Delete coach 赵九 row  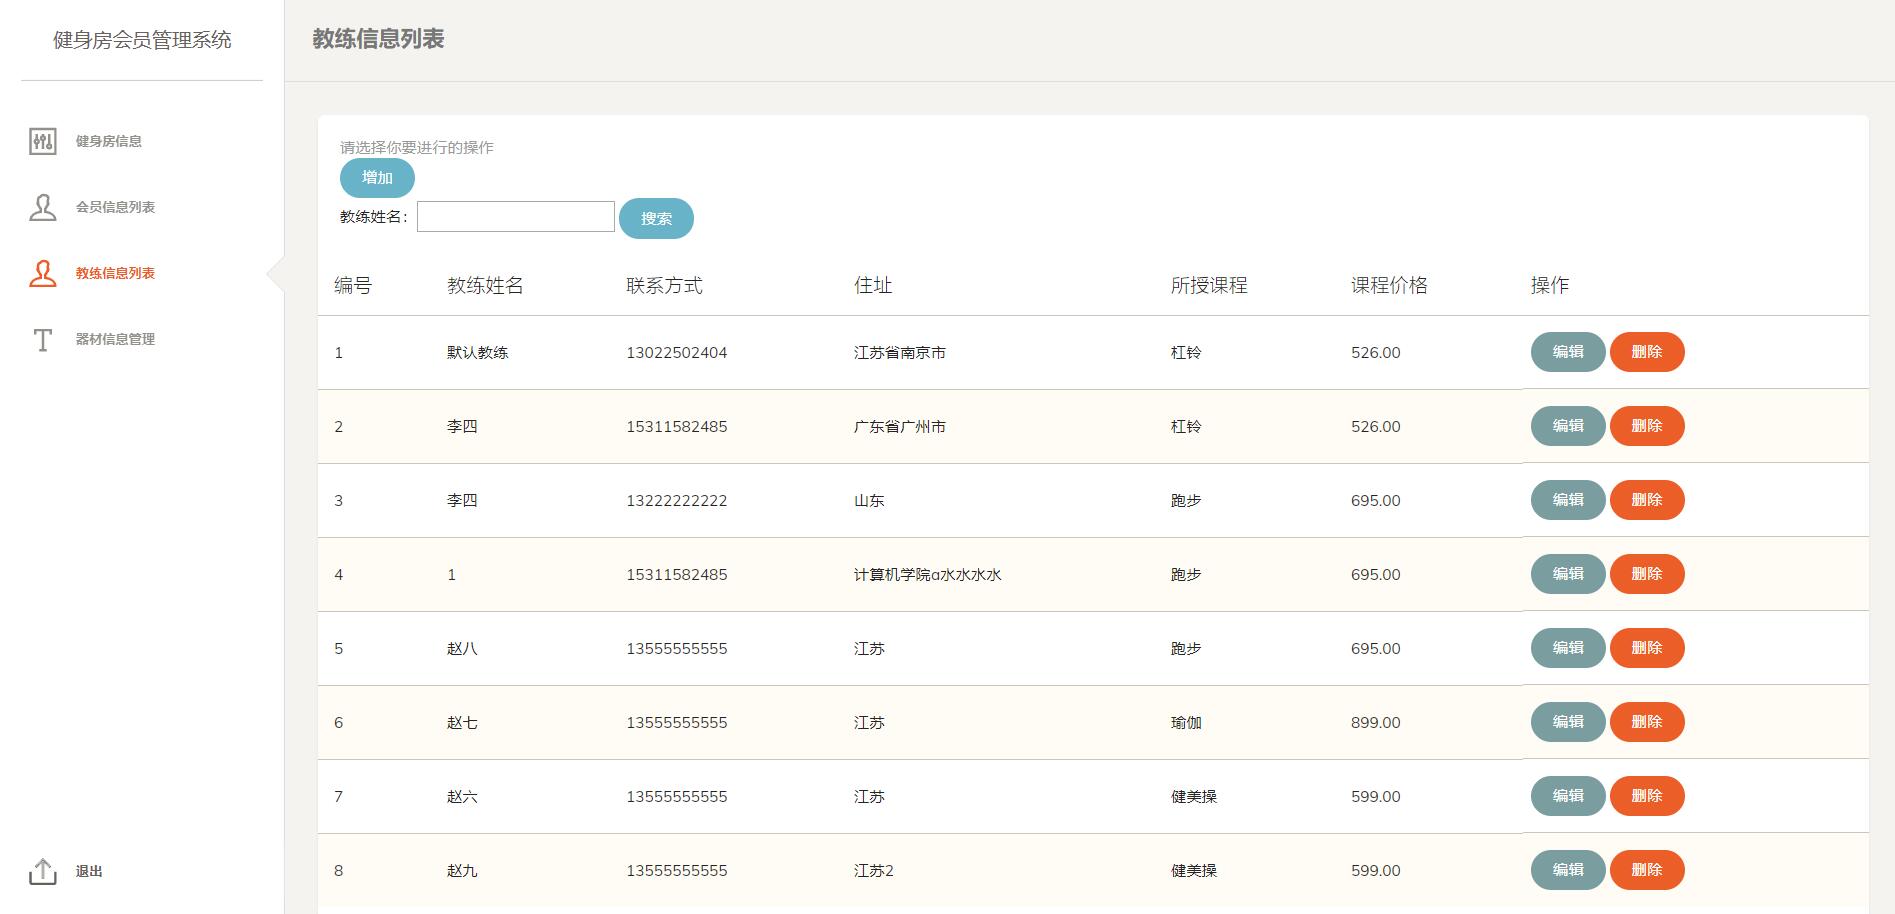1646,870
